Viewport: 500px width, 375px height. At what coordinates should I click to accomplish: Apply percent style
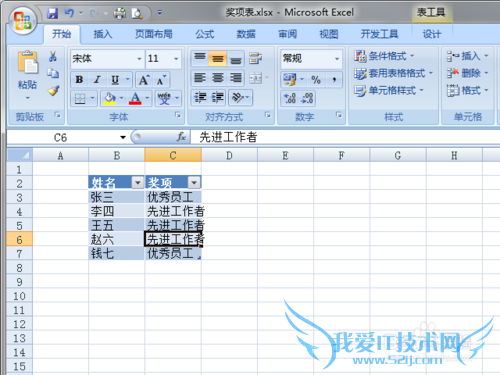[316, 79]
